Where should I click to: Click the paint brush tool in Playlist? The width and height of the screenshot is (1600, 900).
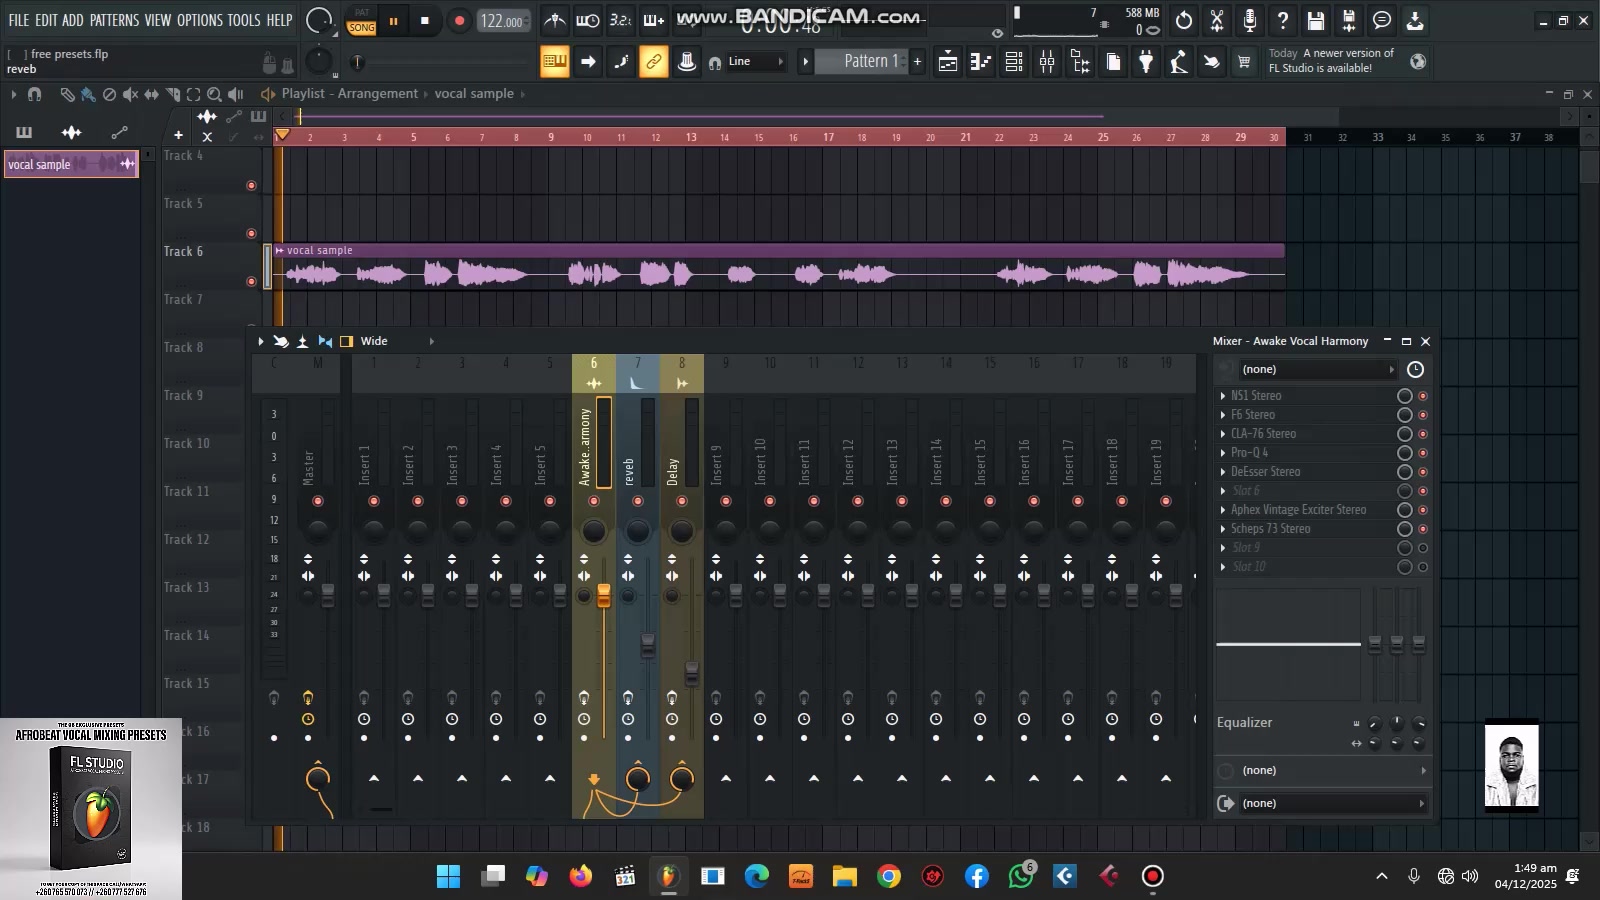coord(88,94)
